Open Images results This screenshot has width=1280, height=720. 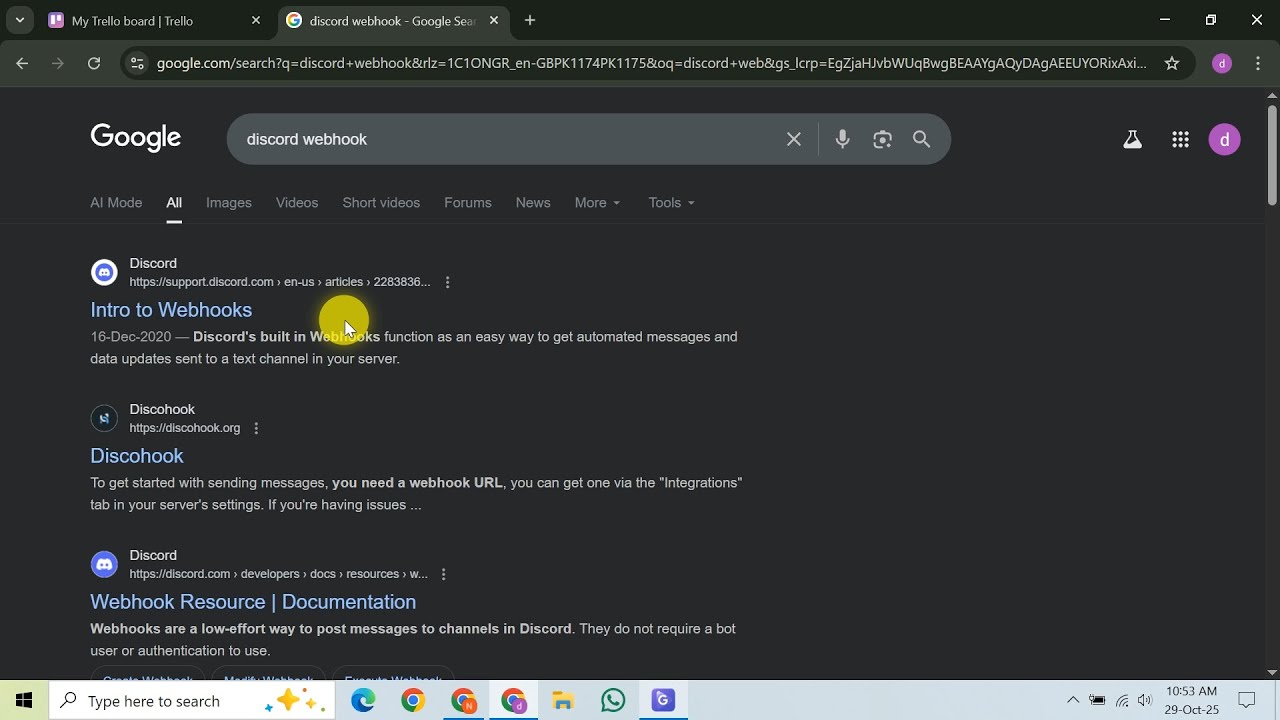click(x=229, y=202)
